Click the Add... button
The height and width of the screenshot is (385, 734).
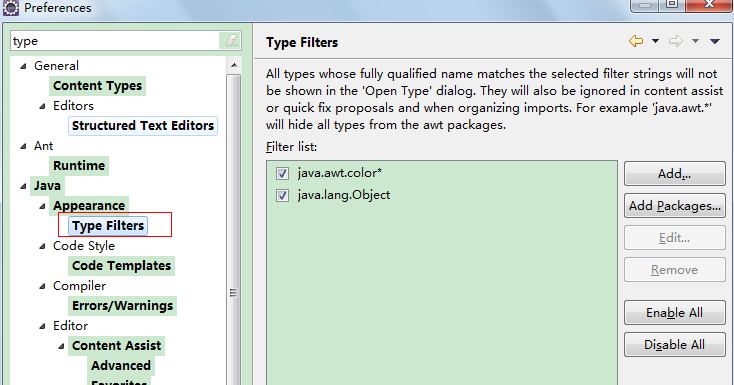(x=675, y=174)
